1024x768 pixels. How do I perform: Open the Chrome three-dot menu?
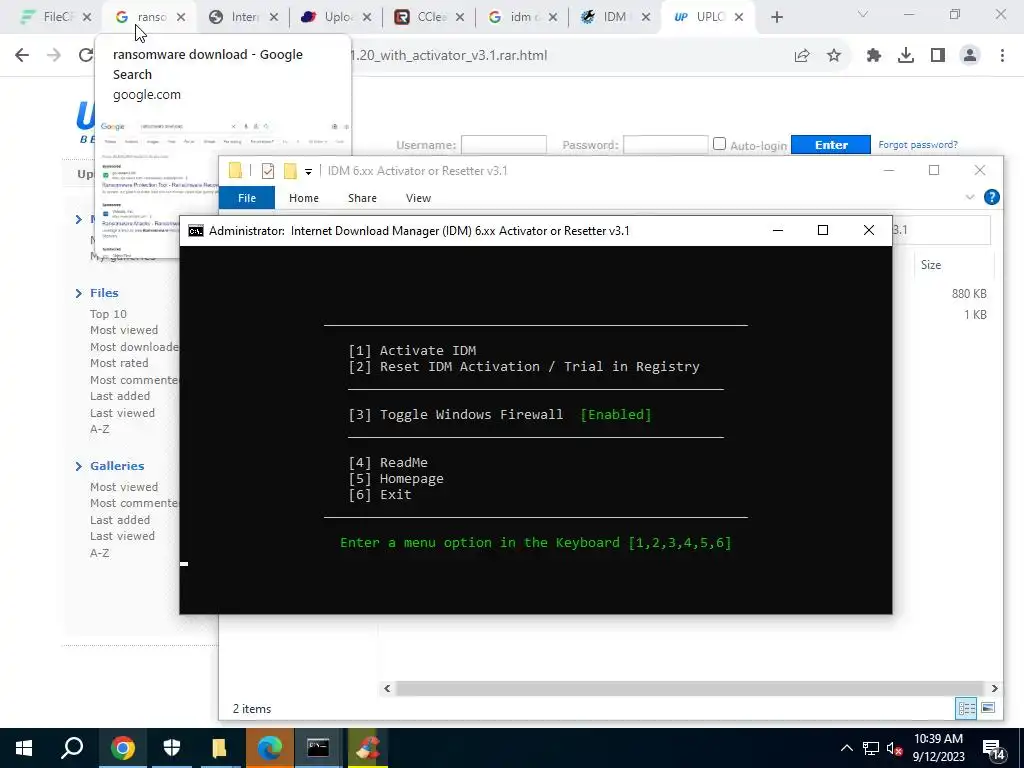[x=1002, y=56]
